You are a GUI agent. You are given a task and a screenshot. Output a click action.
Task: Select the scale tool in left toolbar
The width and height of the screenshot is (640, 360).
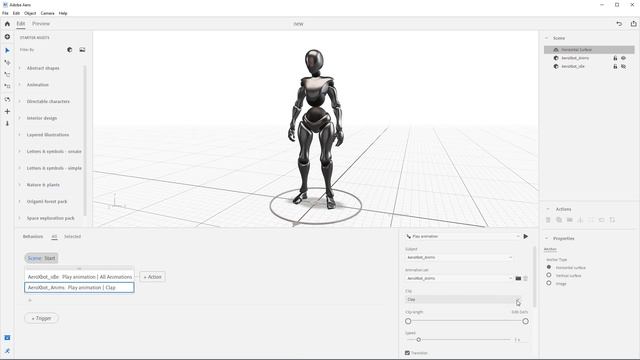[7, 86]
